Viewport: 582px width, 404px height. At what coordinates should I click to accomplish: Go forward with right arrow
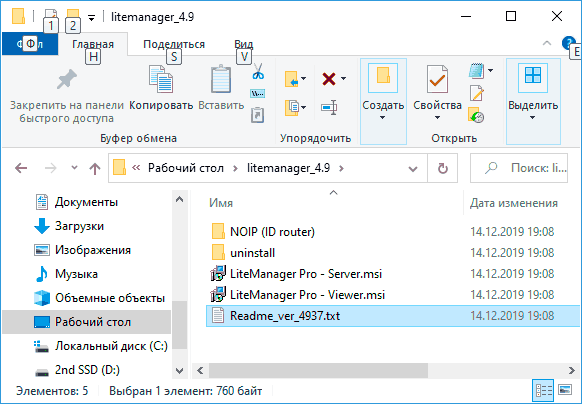click(x=50, y=168)
